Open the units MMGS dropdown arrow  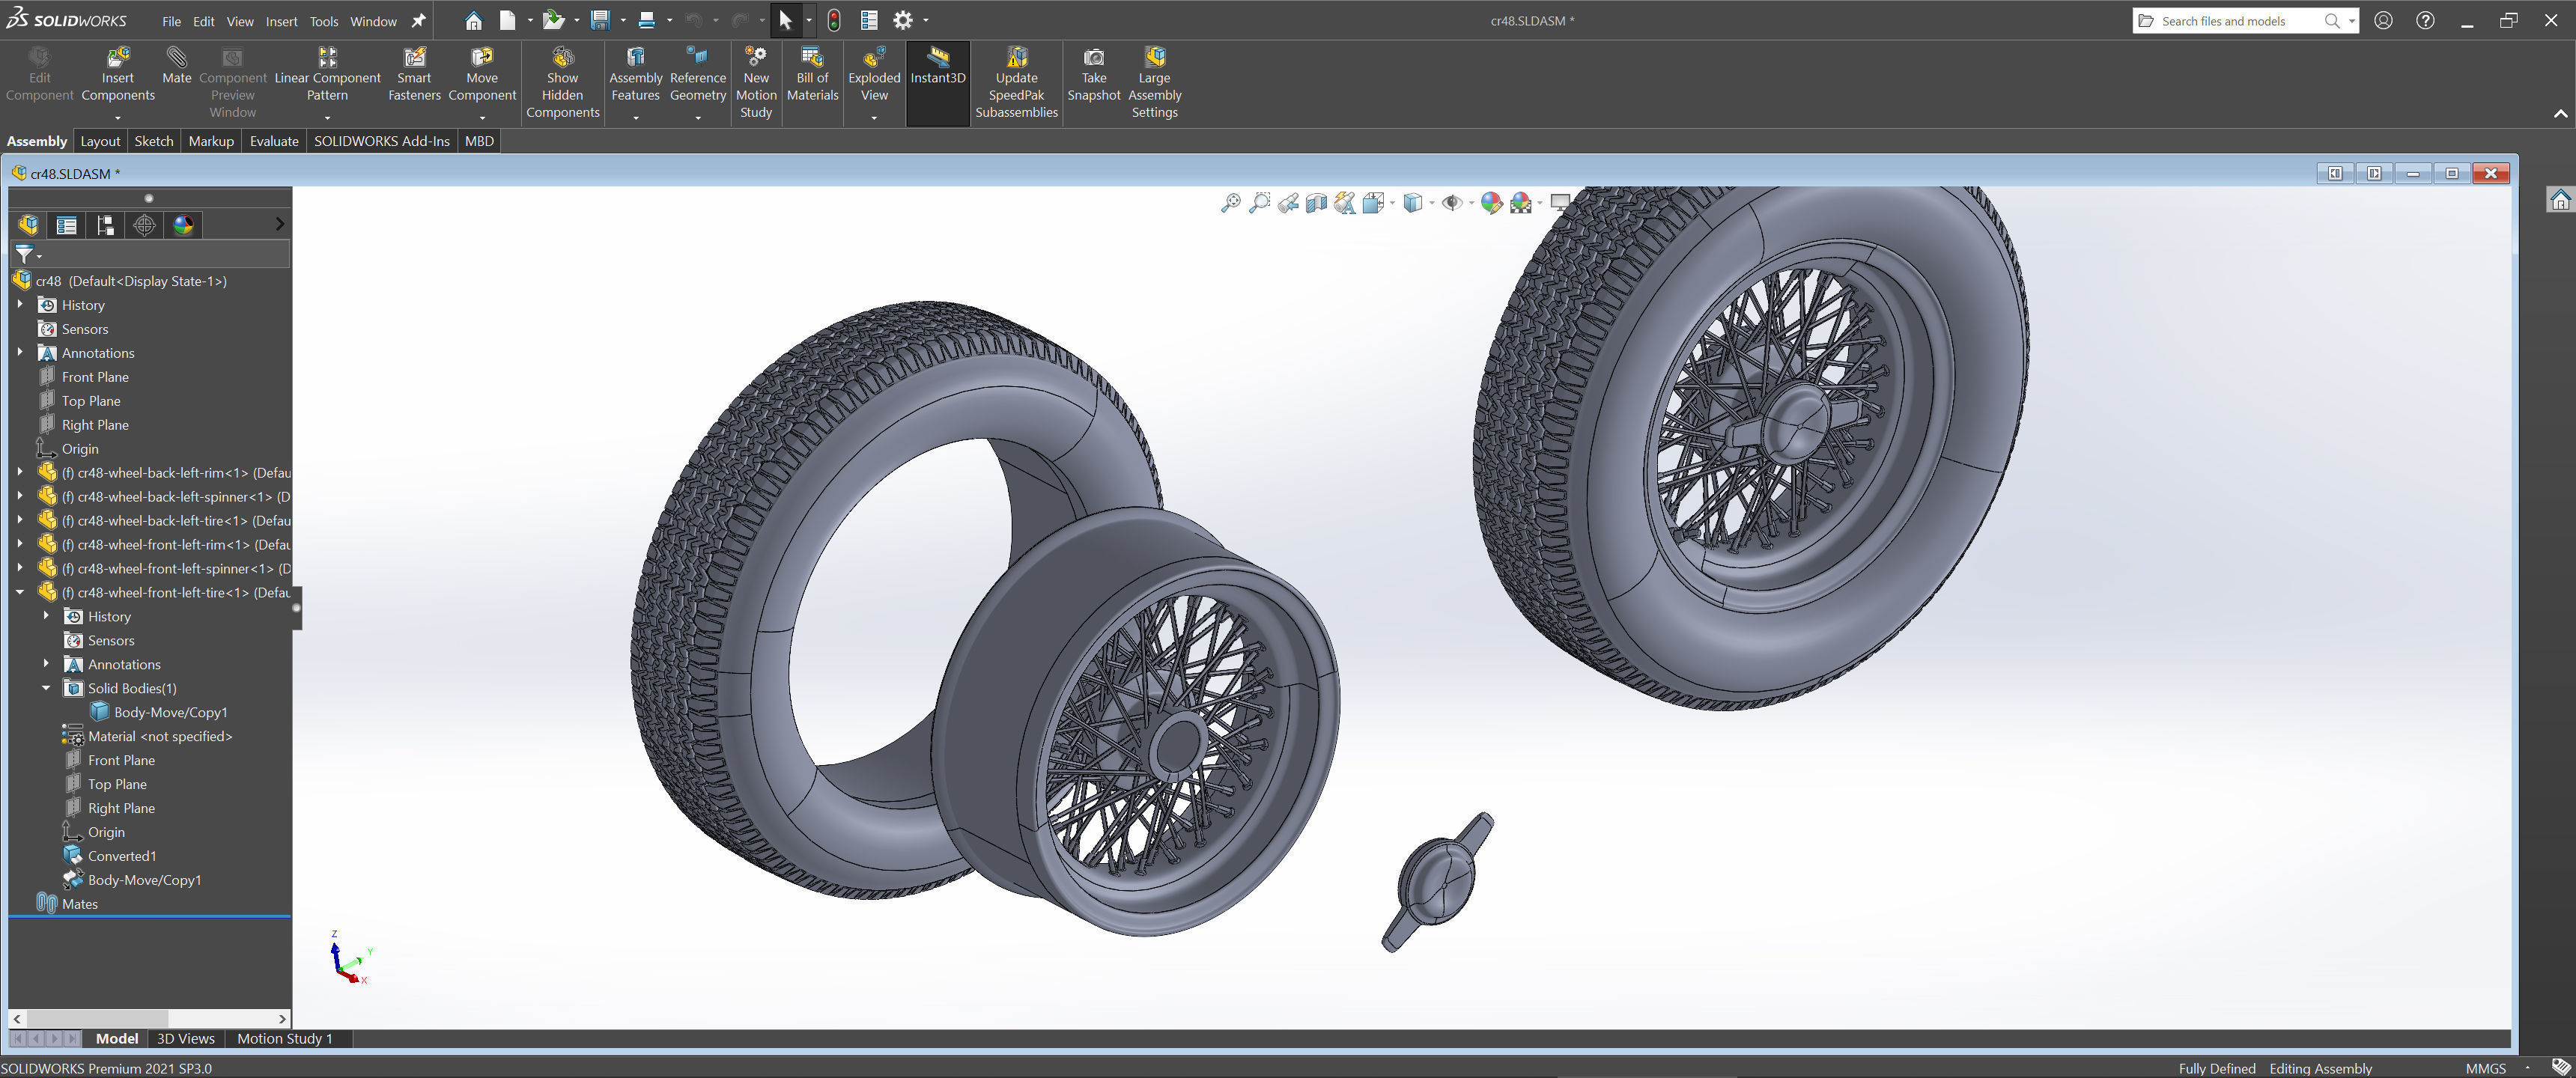coord(2527,1068)
